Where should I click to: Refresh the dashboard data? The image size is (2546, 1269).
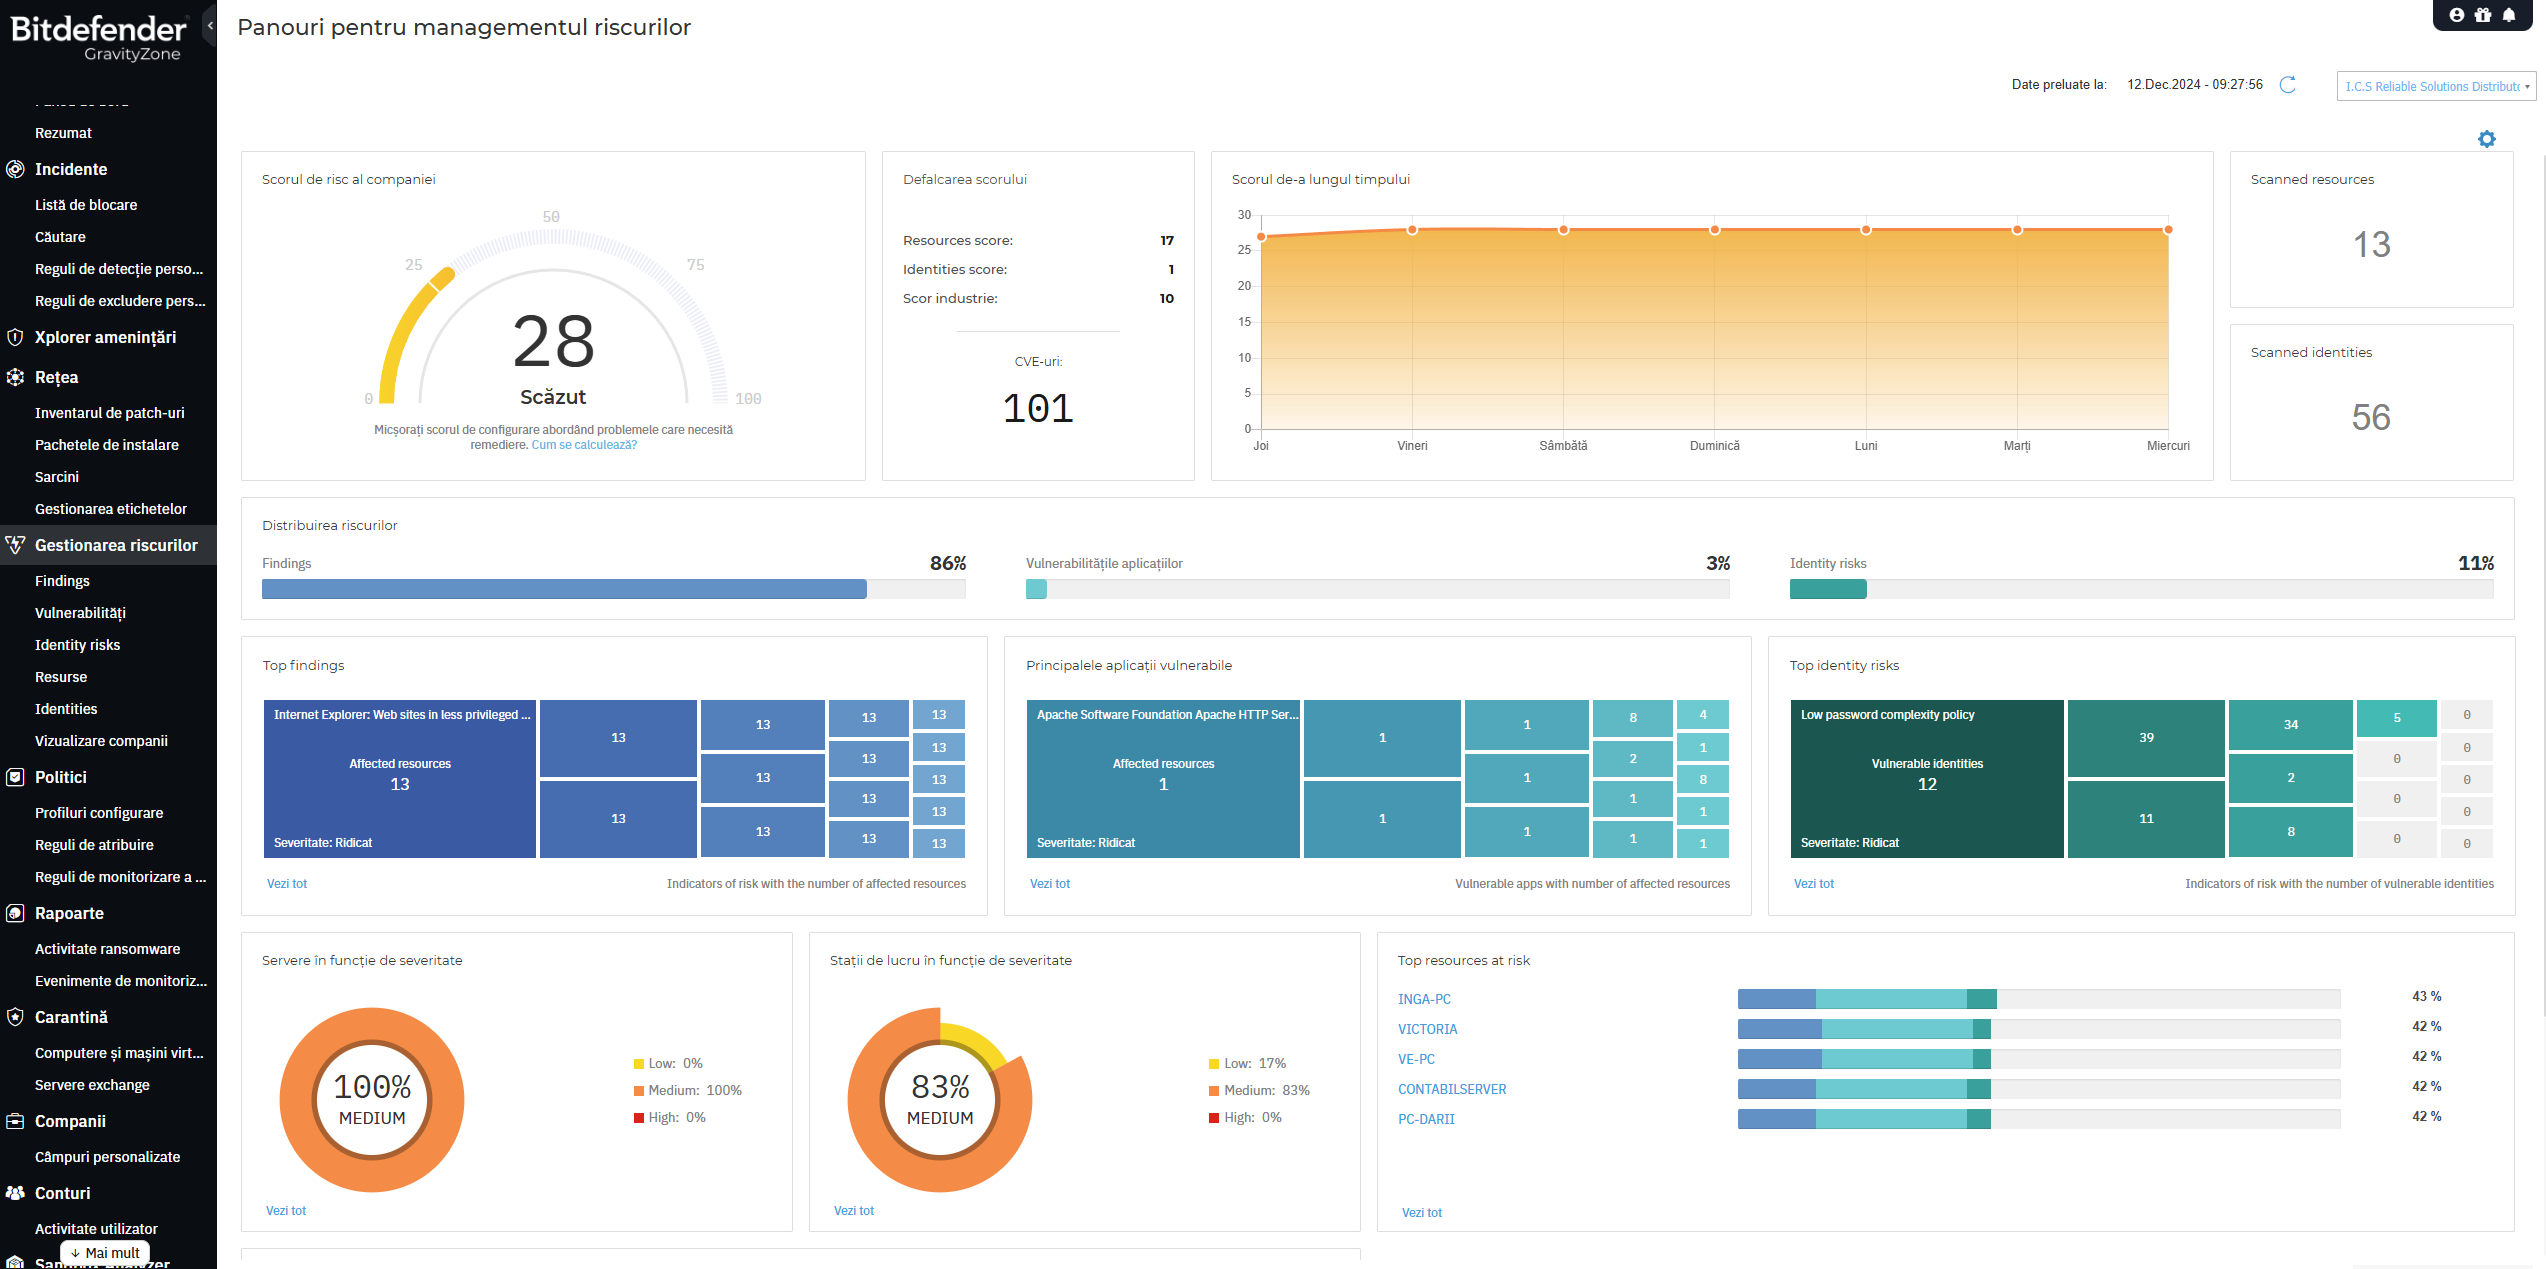(x=2287, y=85)
